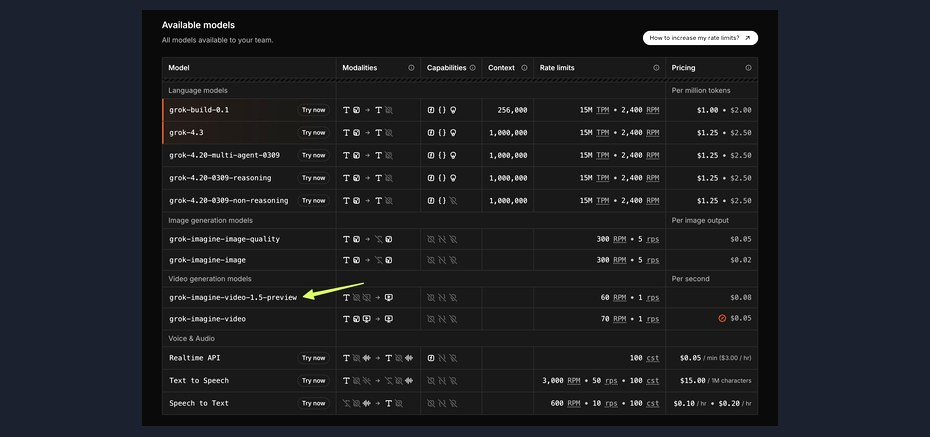Click disabled reasoning icon for grok-4.20-0309-non-reasoning
Screen dimensions: 930x437
coord(453,200)
